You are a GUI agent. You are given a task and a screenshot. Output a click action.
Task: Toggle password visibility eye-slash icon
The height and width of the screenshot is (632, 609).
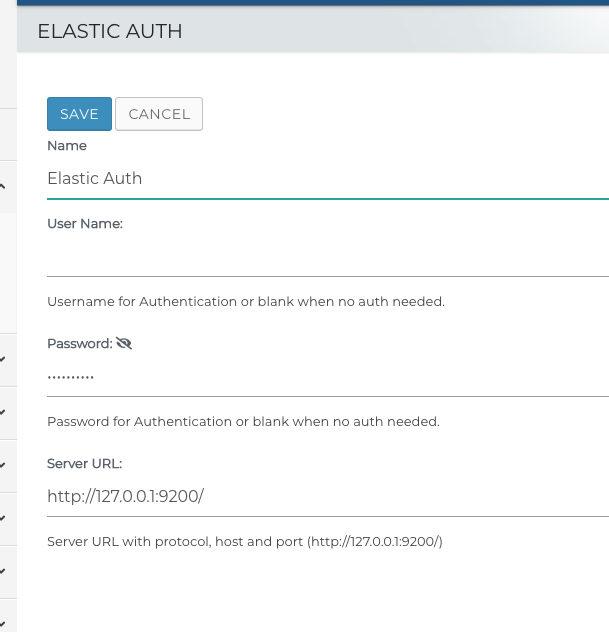[124, 344]
